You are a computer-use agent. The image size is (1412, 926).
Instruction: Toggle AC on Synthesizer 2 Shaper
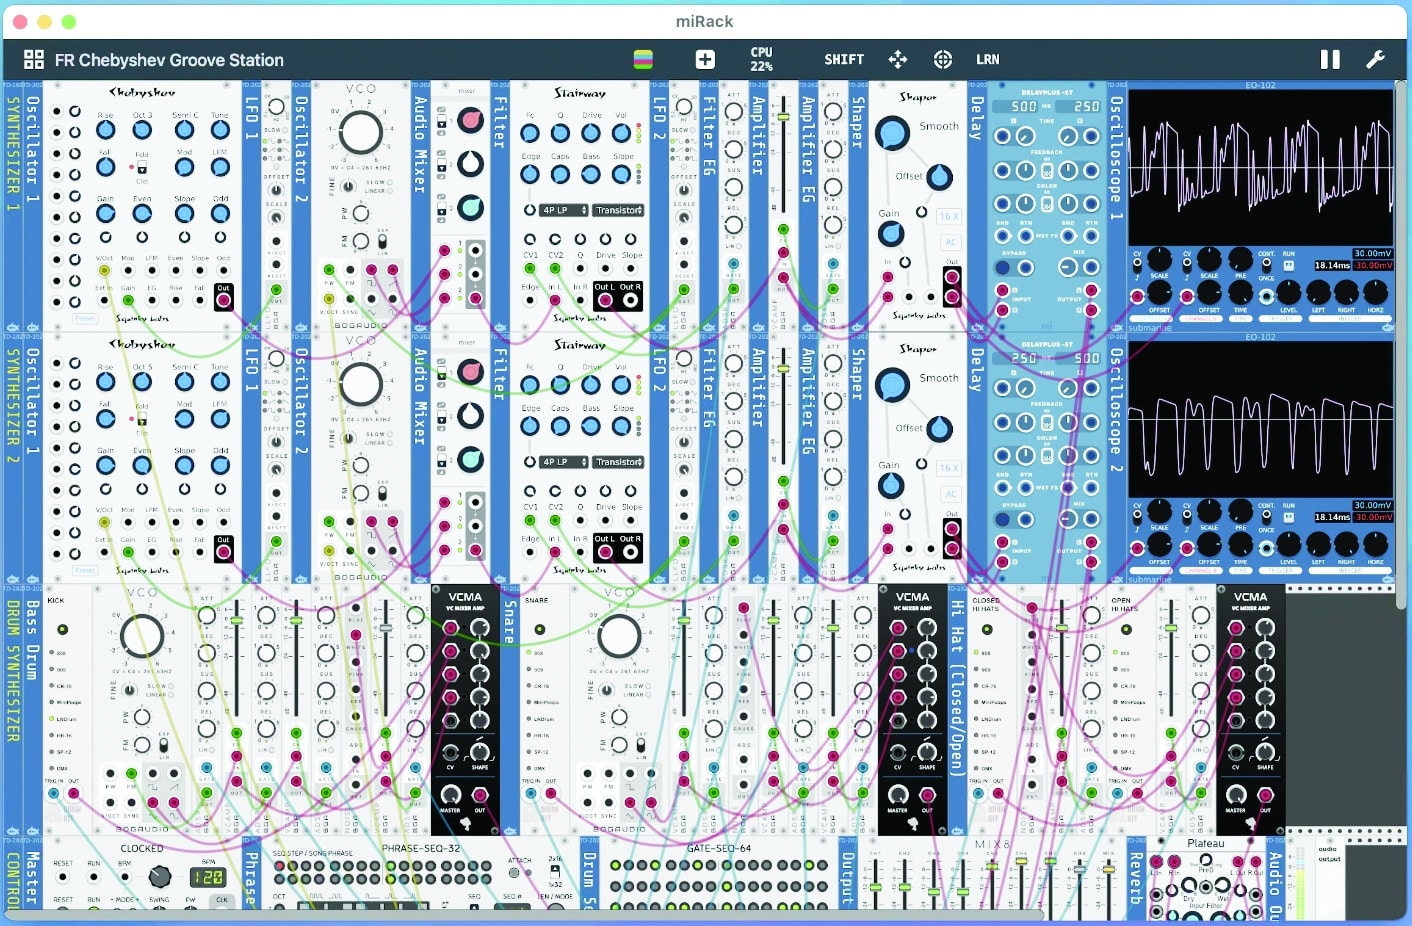(x=951, y=494)
